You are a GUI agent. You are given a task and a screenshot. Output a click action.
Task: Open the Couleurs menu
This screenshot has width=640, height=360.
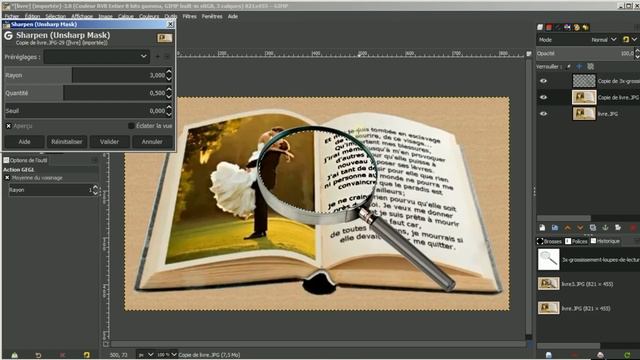tap(149, 16)
